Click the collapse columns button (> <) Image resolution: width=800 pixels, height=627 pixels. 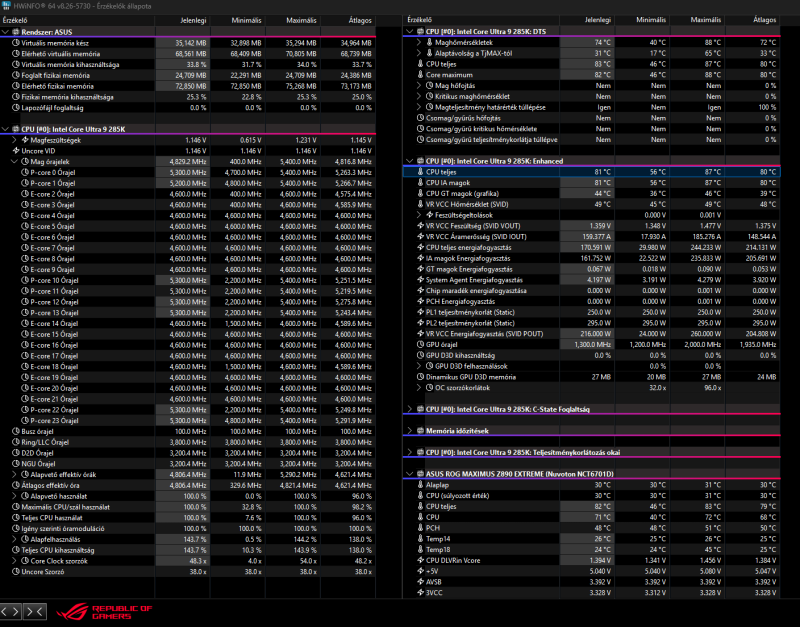[35, 611]
